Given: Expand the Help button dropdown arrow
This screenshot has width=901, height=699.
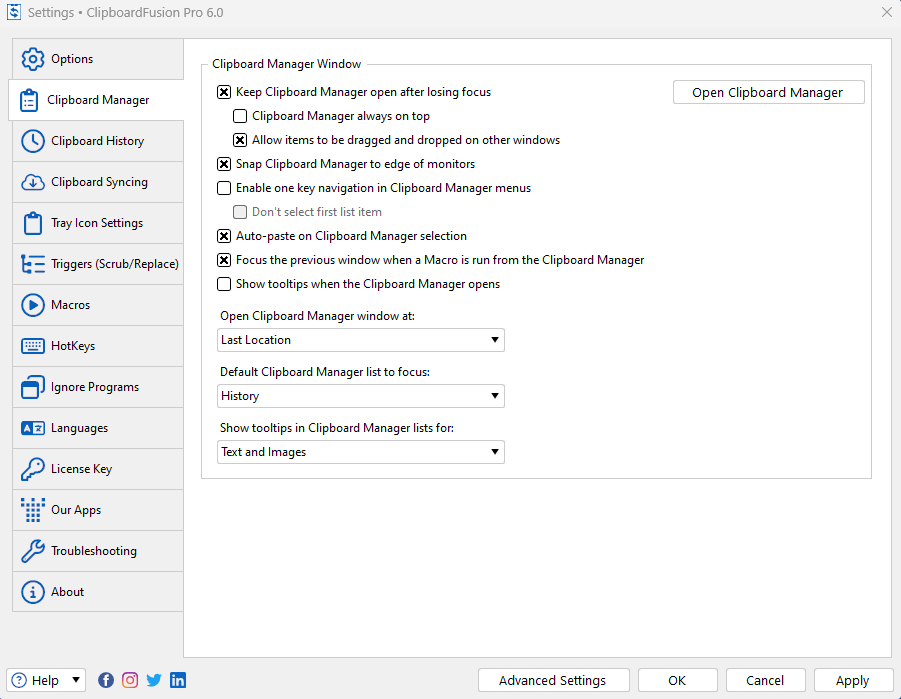Looking at the screenshot, I should click(76, 681).
